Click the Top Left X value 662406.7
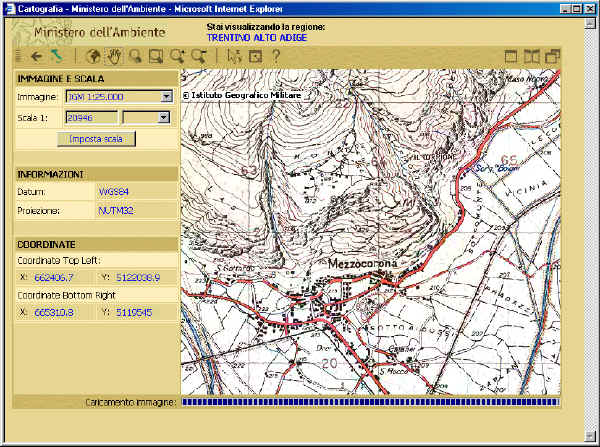Viewport: 600px width, 447px height. 54,277
